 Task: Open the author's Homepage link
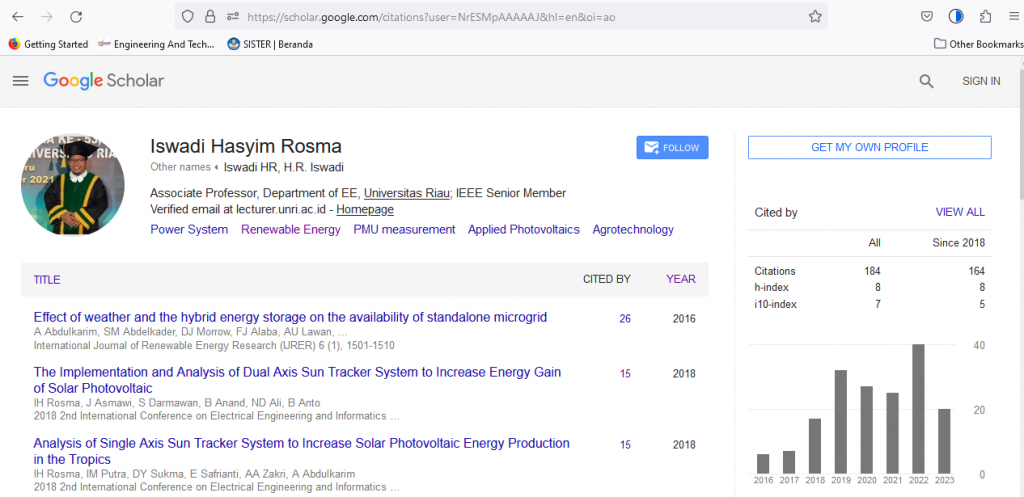pyautogui.click(x=365, y=210)
